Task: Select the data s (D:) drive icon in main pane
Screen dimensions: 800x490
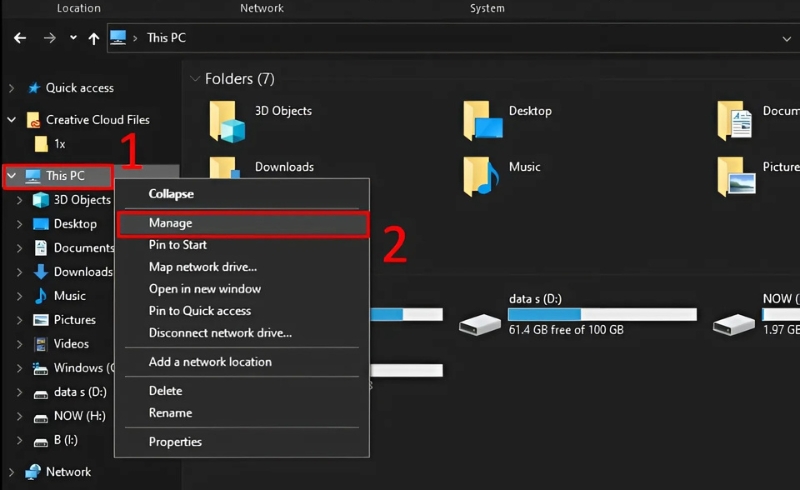Action: 480,325
